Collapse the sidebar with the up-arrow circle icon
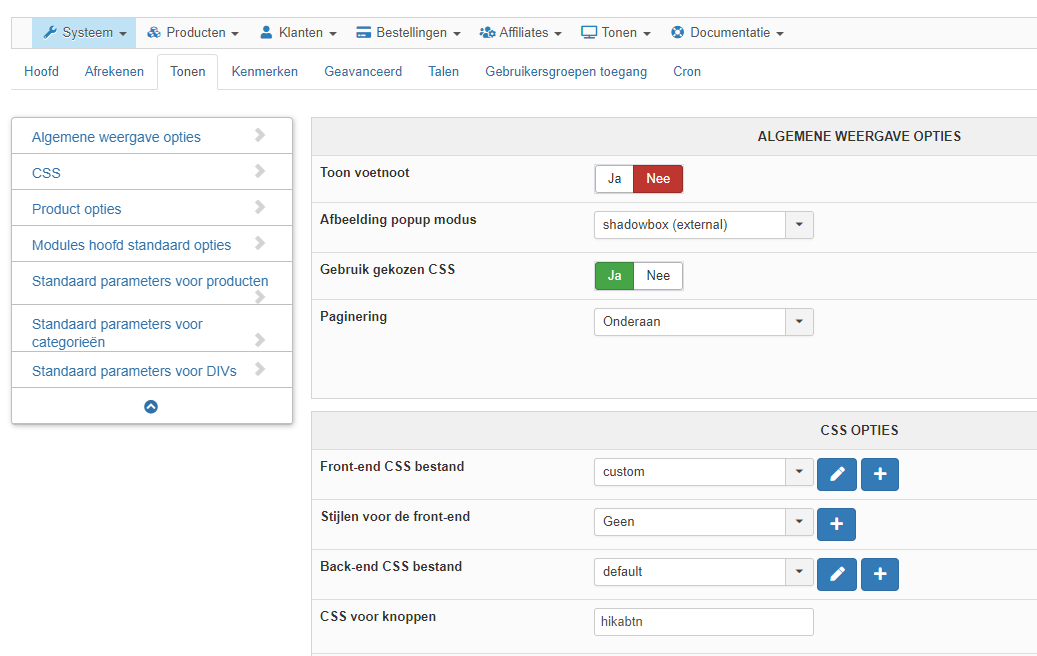The width and height of the screenshot is (1037, 656). click(151, 407)
